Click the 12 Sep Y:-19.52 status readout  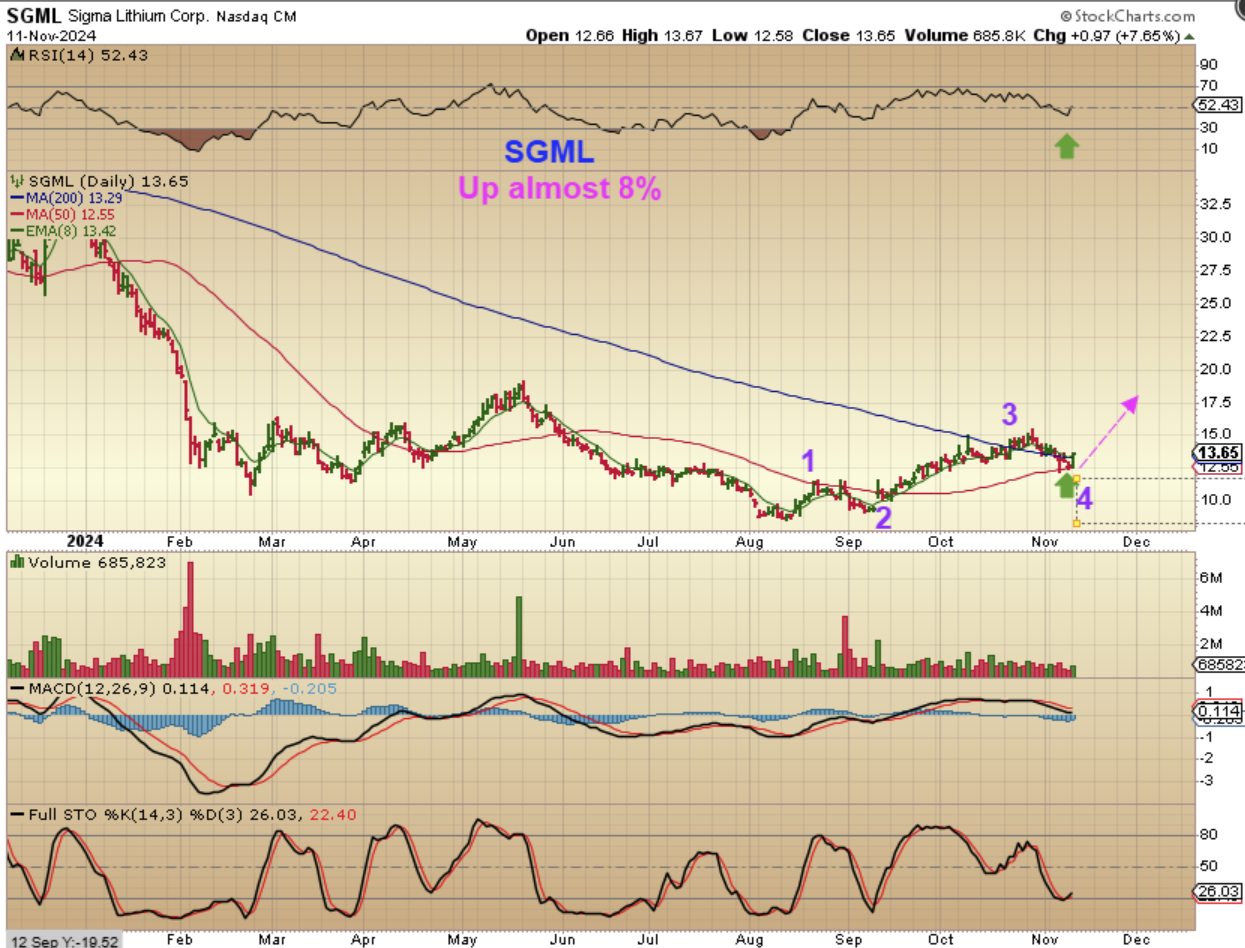tap(66, 941)
